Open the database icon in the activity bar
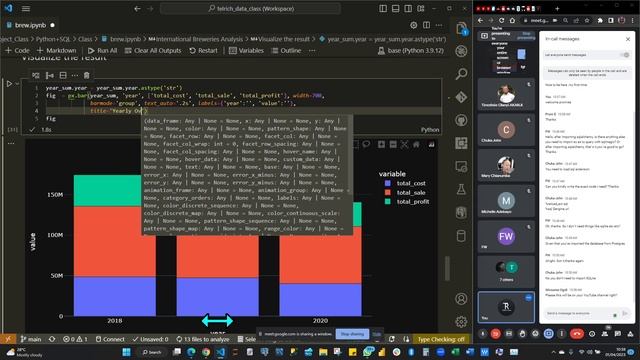Image resolution: width=640 pixels, height=360 pixels. 461,236
